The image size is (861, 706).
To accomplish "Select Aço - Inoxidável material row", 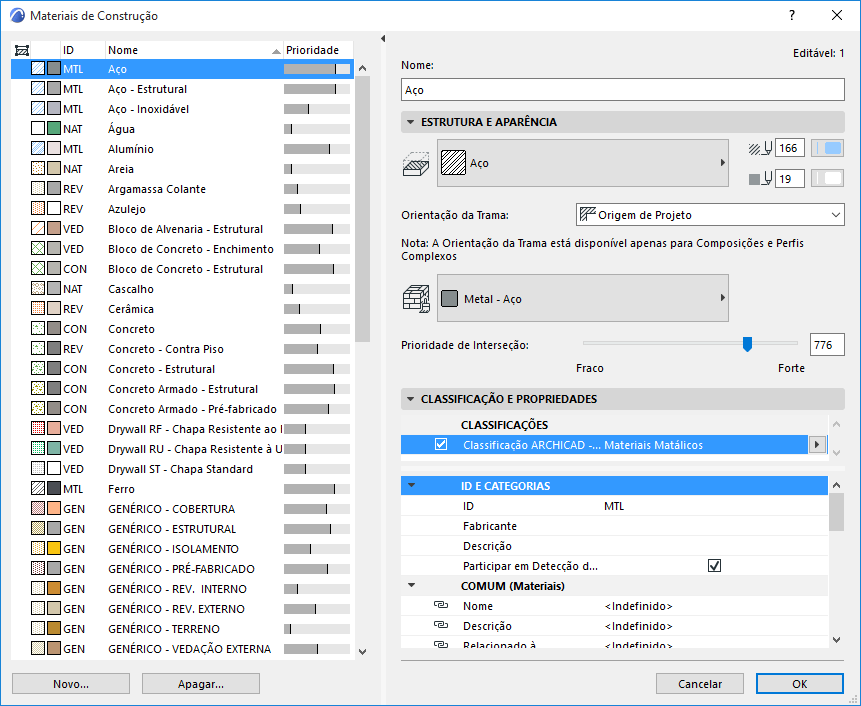I will [x=182, y=109].
